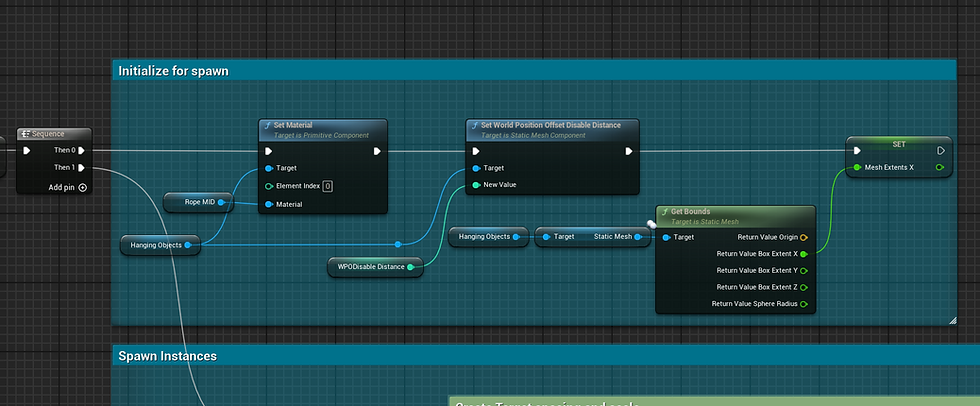Click Target pin on Get Bounds

(x=666, y=237)
